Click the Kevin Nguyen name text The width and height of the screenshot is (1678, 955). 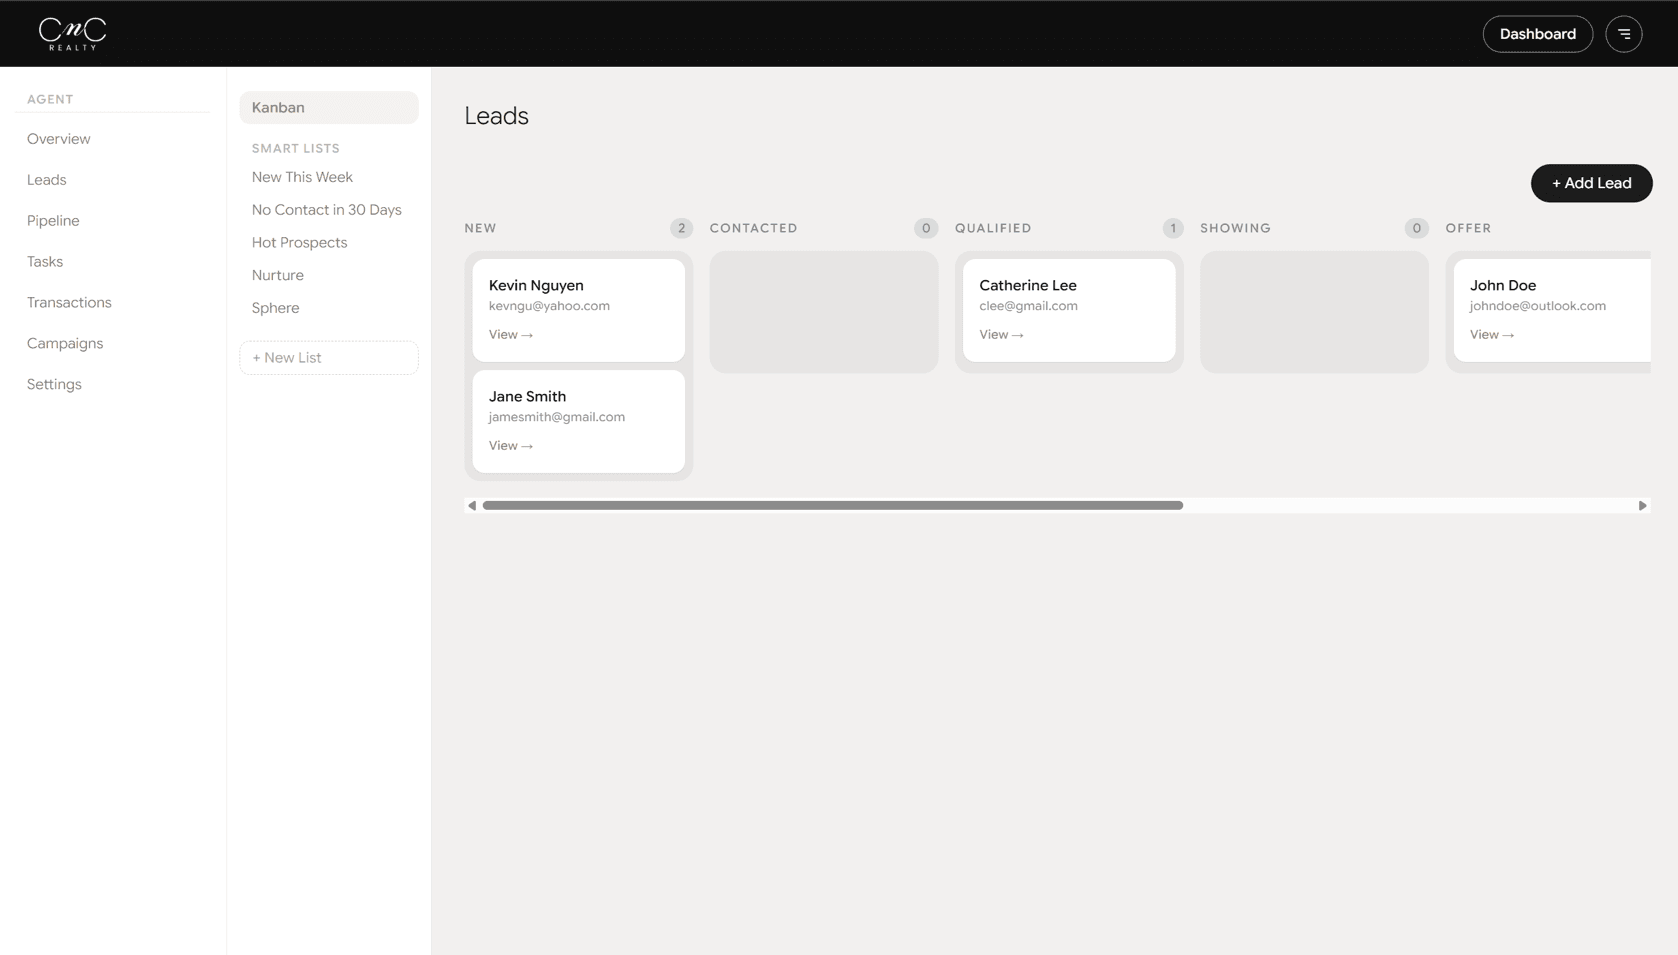(x=536, y=286)
